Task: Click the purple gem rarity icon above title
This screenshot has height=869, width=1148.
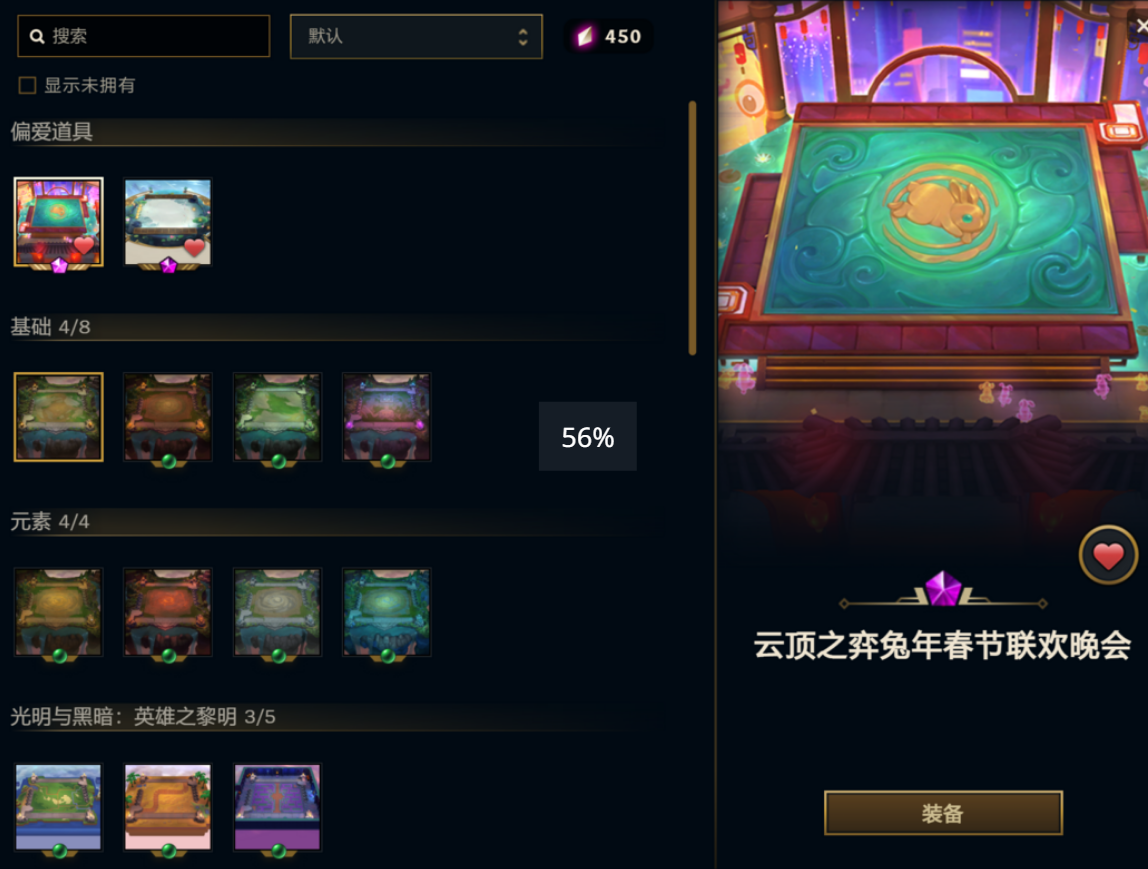Action: pos(943,589)
